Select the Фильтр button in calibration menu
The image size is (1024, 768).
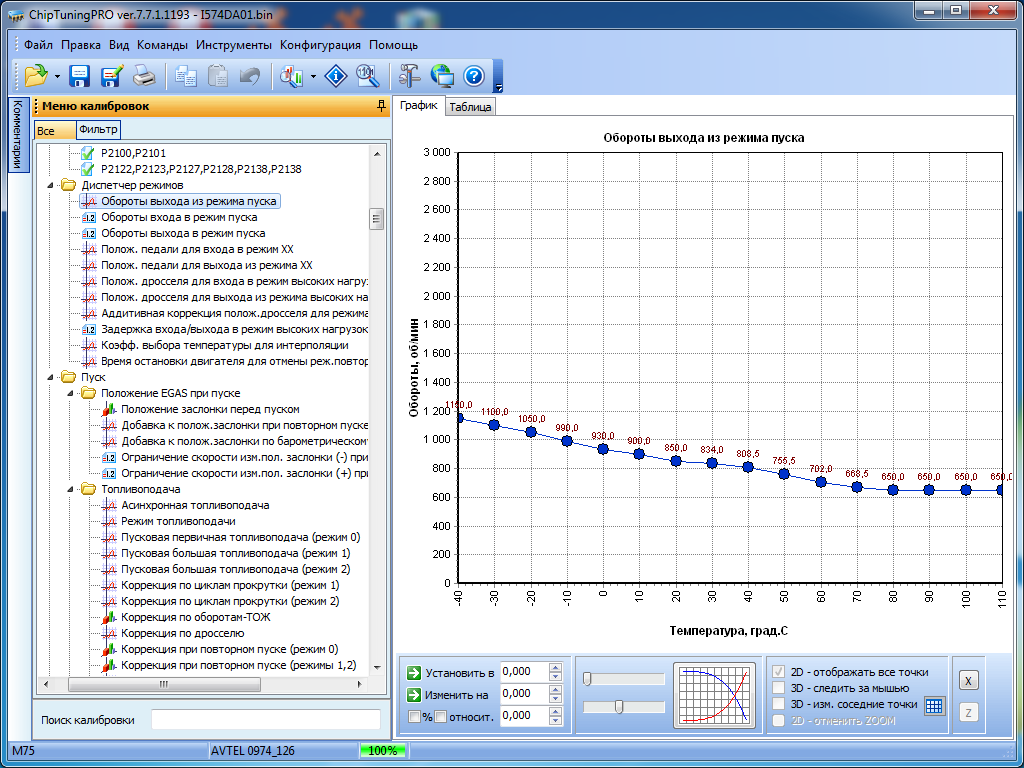click(98, 130)
